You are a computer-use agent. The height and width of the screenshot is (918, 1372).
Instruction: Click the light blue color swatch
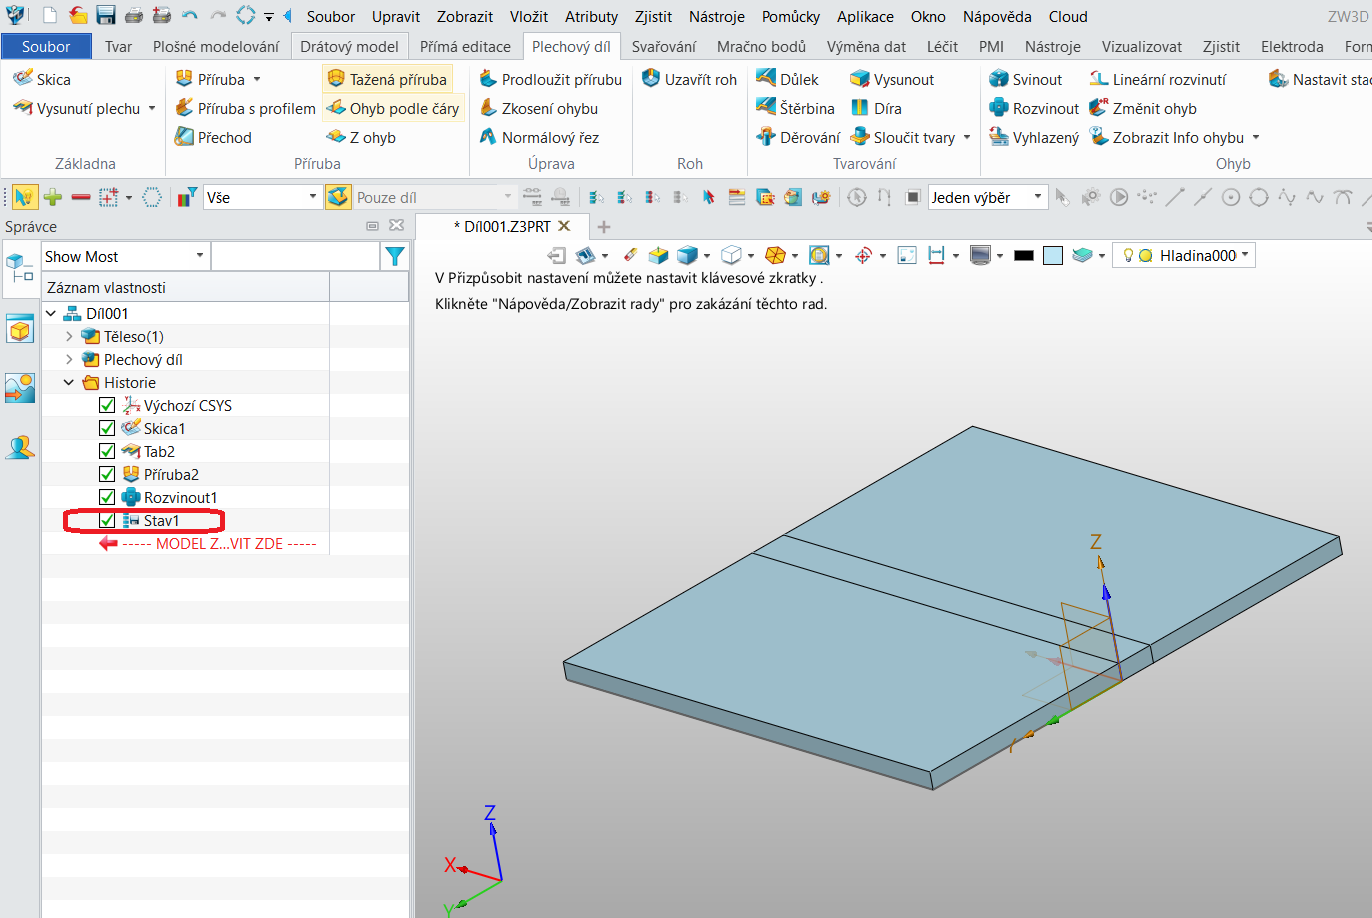(x=1052, y=256)
